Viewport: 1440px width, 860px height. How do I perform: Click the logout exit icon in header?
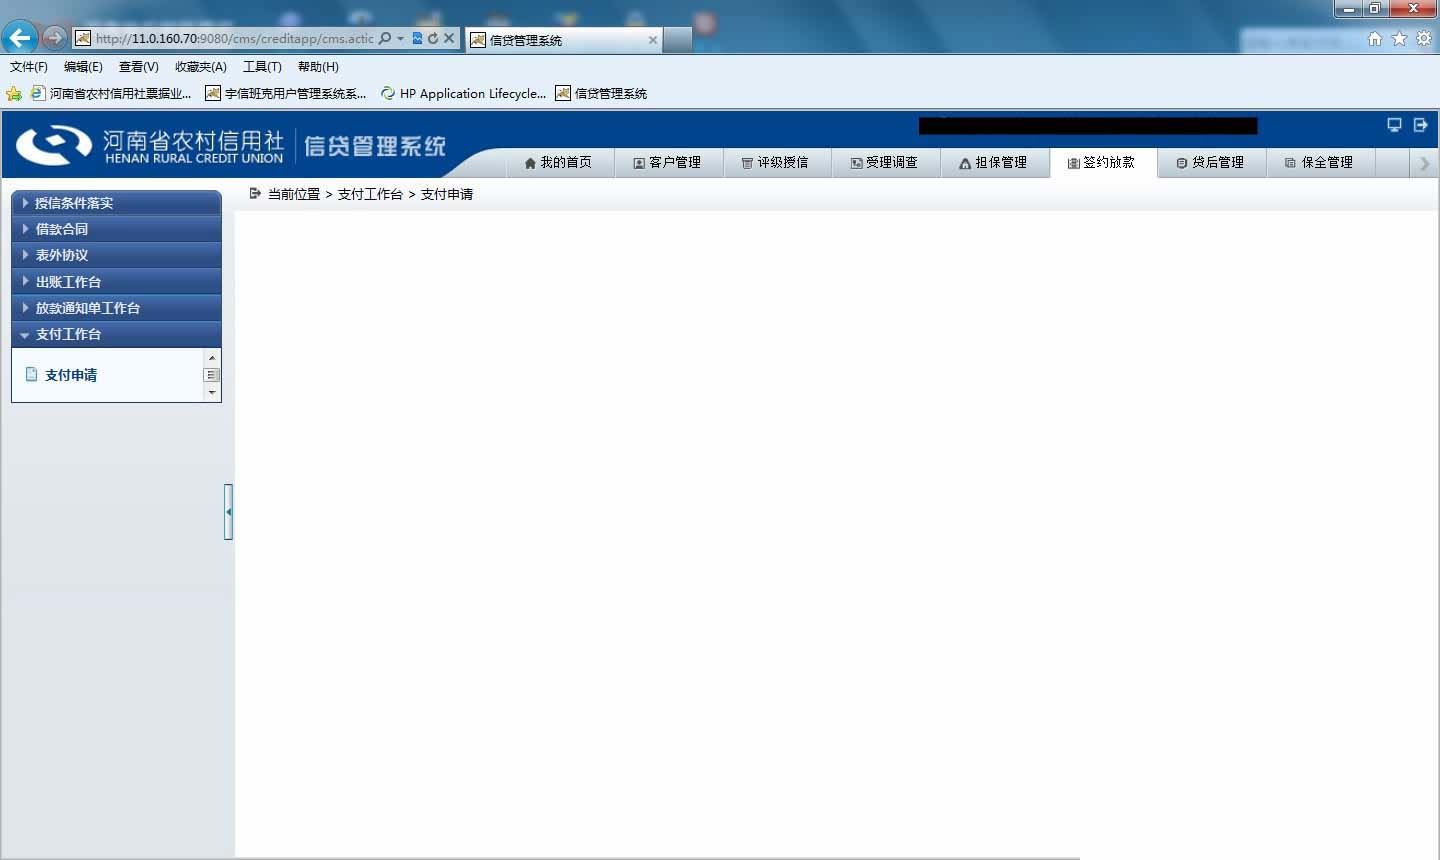pos(1420,125)
